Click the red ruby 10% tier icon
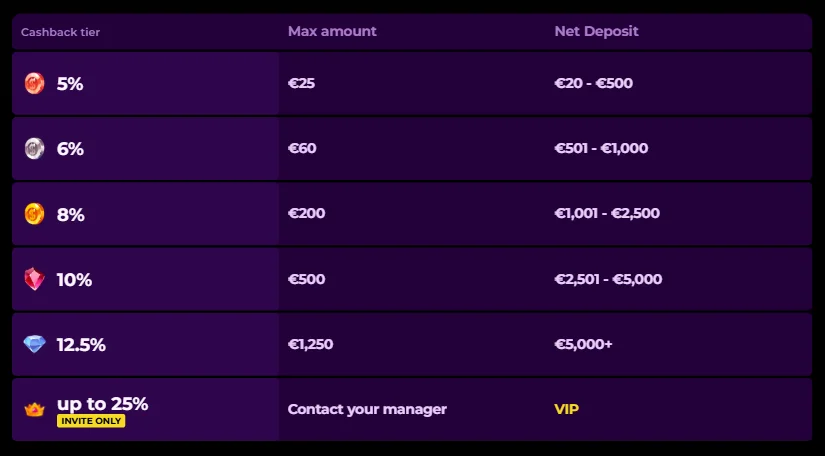This screenshot has height=456, width=825. 35,280
